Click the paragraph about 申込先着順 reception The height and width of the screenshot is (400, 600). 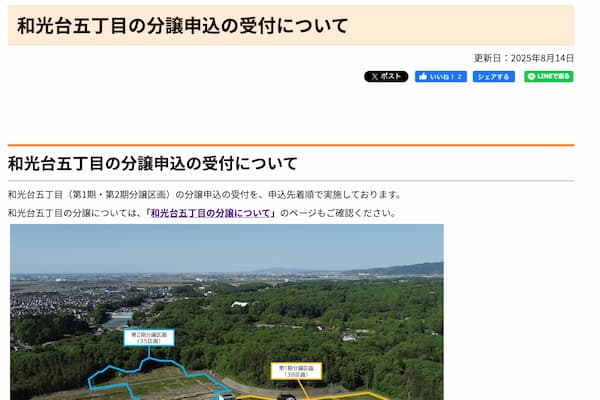tap(204, 194)
